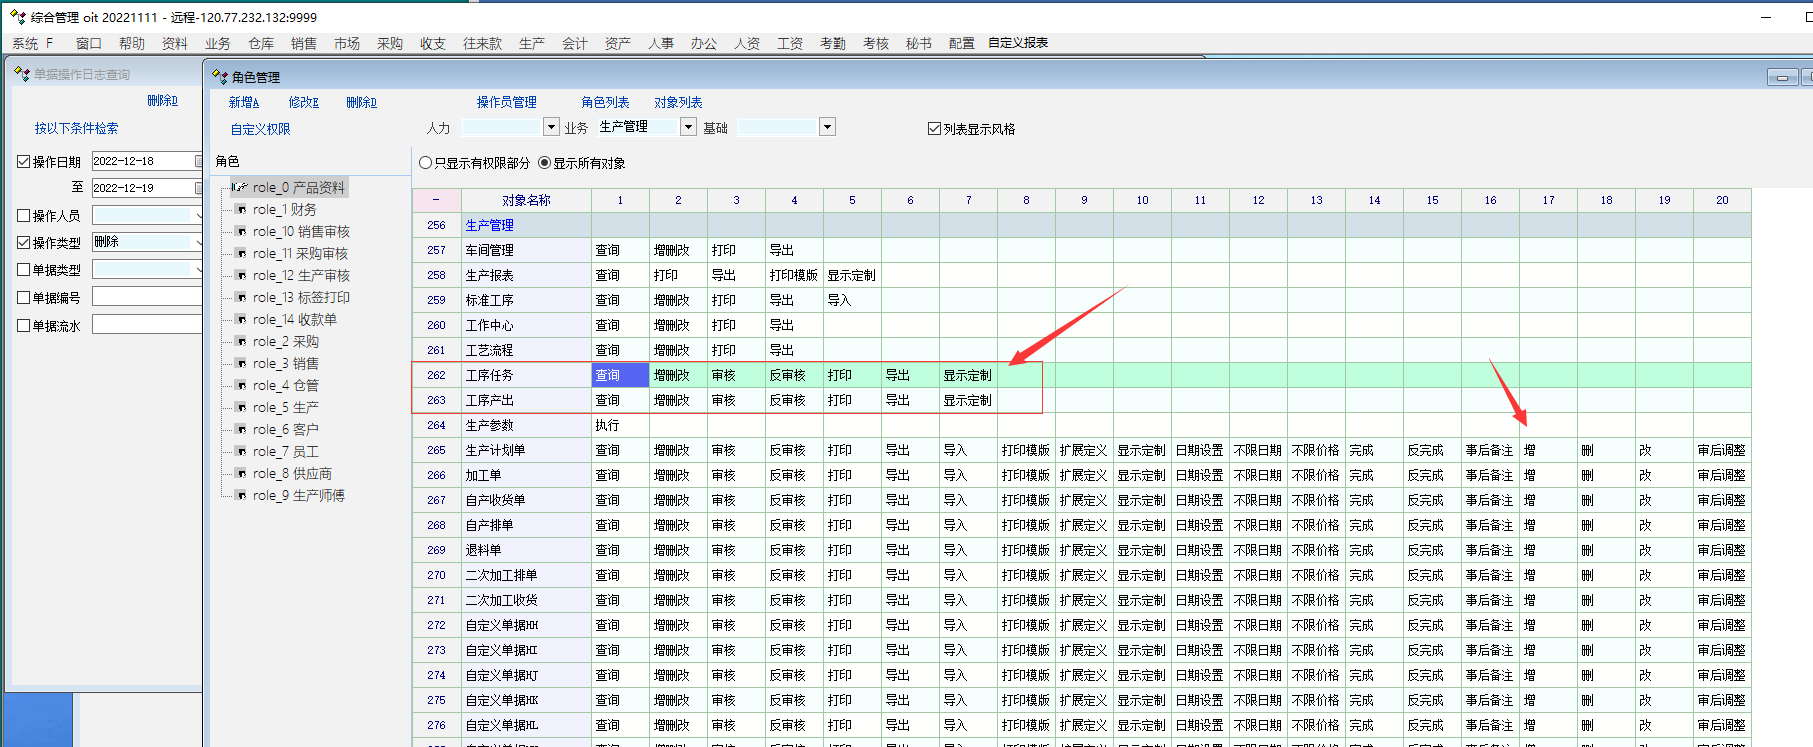Open the 仓库 menu in menu bar

(x=260, y=43)
